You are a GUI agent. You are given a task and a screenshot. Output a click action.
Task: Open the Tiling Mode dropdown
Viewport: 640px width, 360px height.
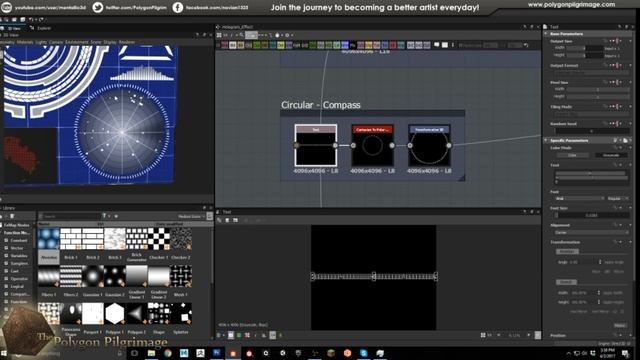coord(591,113)
